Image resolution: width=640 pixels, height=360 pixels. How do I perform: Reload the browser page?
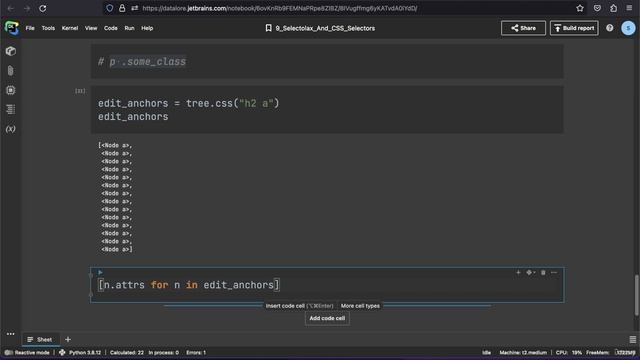coord(42,8)
